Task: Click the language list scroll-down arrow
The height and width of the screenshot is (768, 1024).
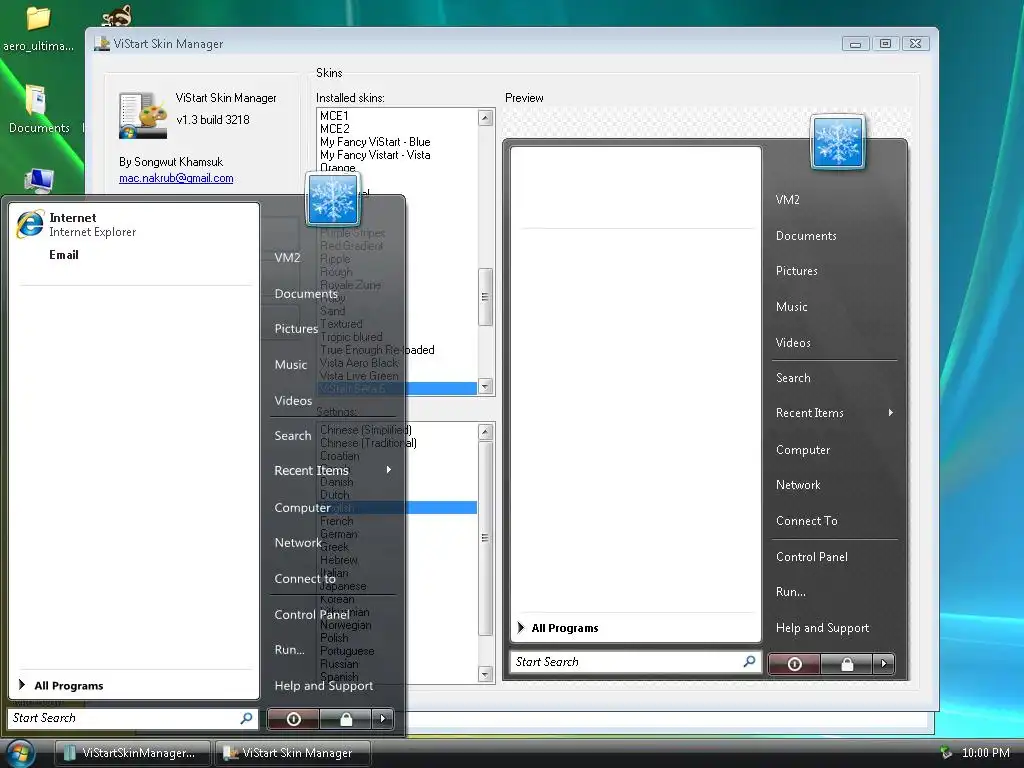Action: point(485,674)
